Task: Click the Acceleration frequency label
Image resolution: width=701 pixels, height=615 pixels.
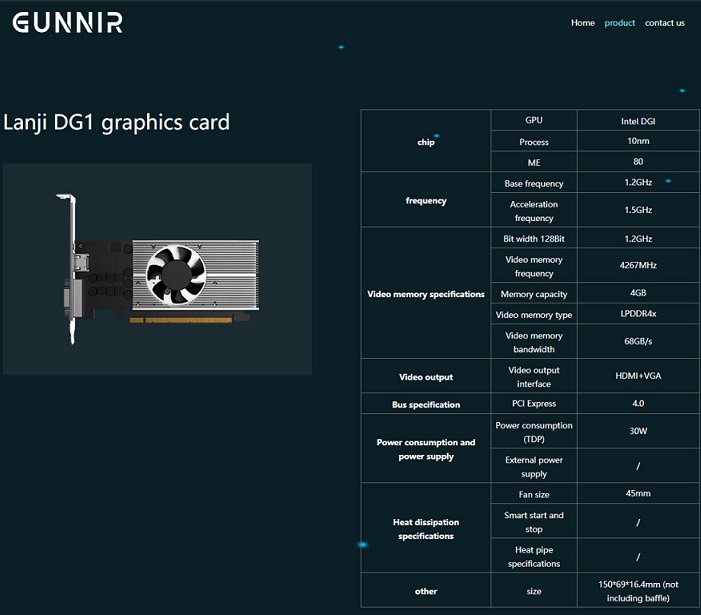Action: pos(534,211)
